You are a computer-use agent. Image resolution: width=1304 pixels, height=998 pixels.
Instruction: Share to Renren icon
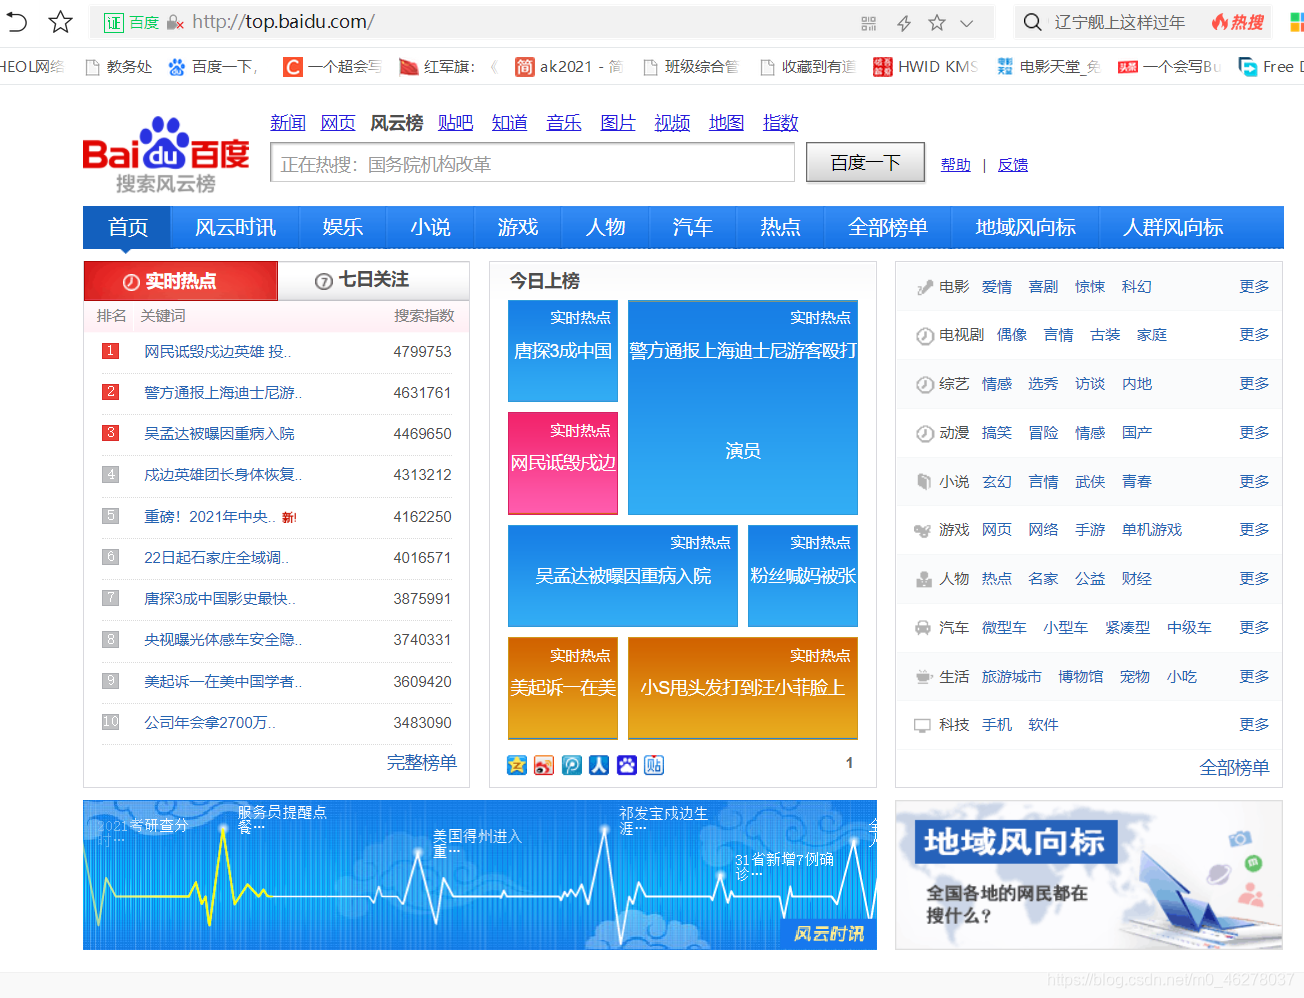[x=599, y=765]
